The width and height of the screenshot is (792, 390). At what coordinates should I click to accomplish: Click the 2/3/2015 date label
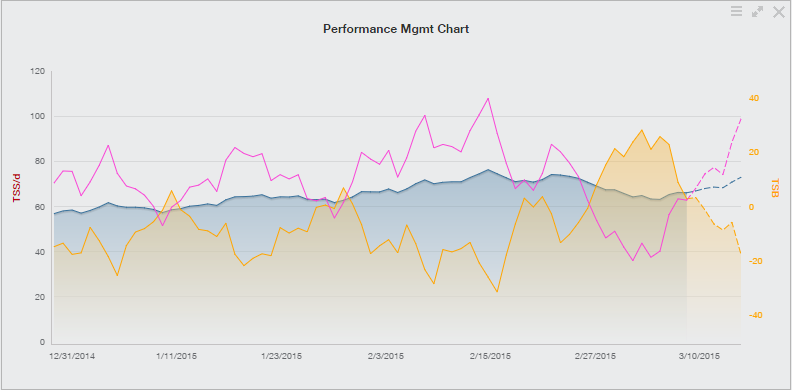[386, 356]
